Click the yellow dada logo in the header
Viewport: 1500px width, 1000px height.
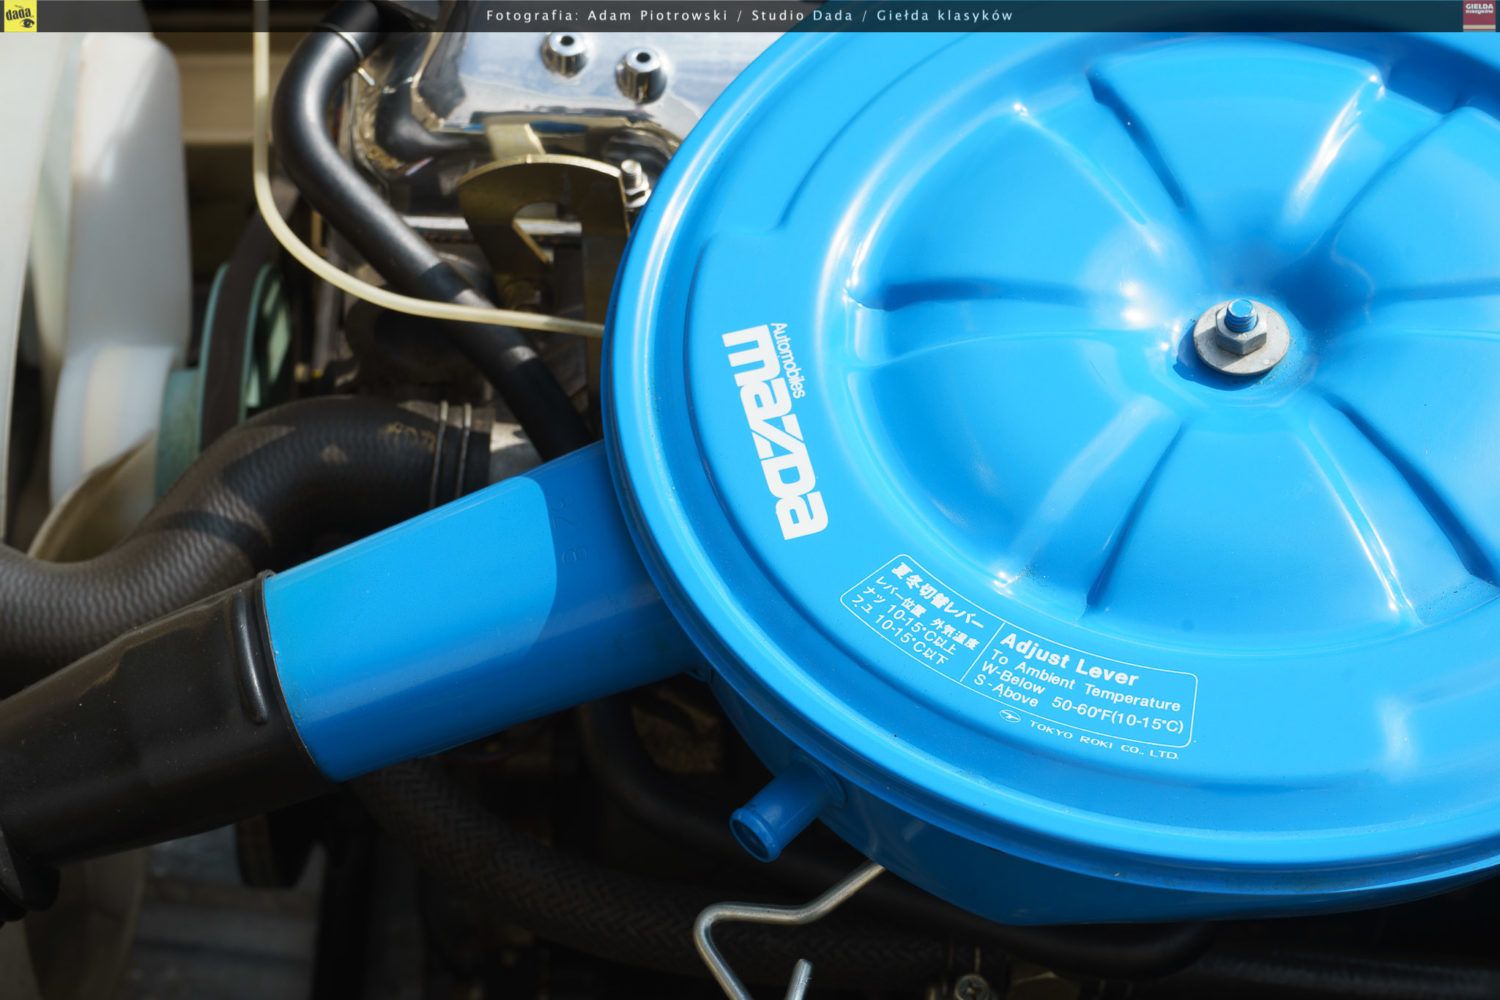(x=18, y=15)
